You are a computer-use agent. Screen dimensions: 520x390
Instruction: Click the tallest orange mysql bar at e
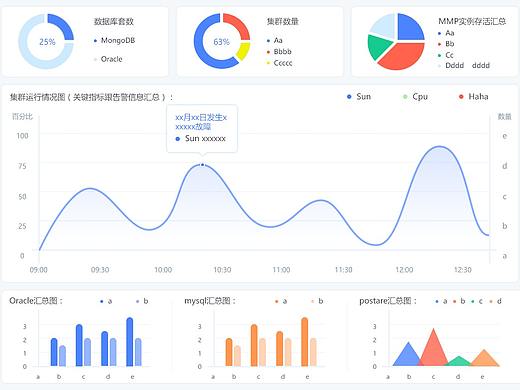[305, 342]
